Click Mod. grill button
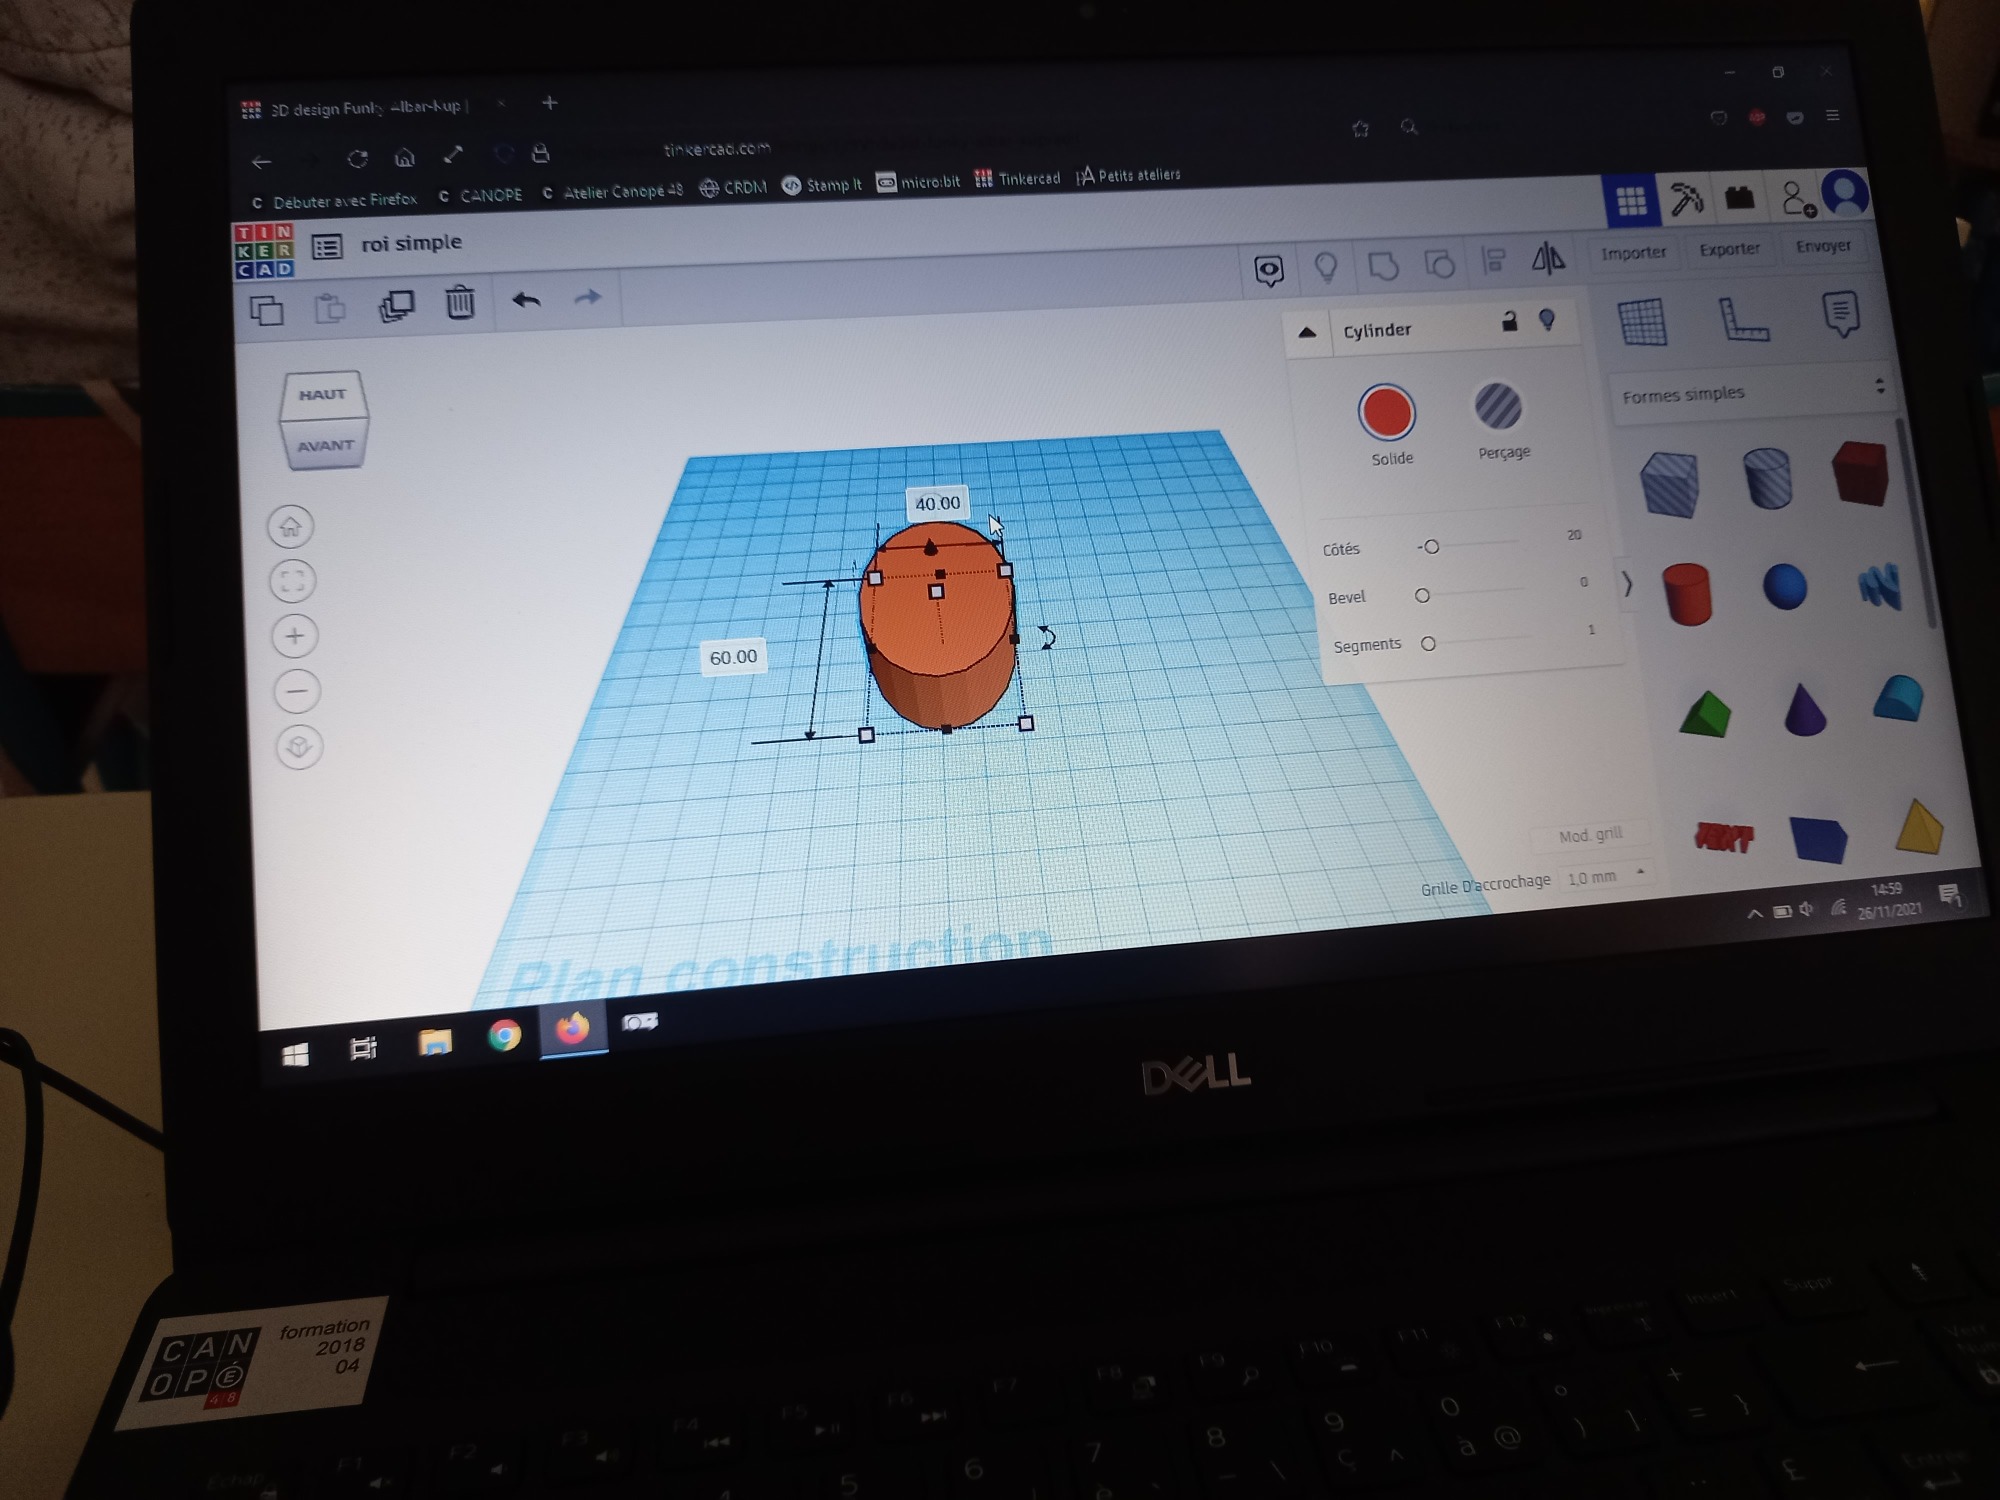 click(1590, 835)
